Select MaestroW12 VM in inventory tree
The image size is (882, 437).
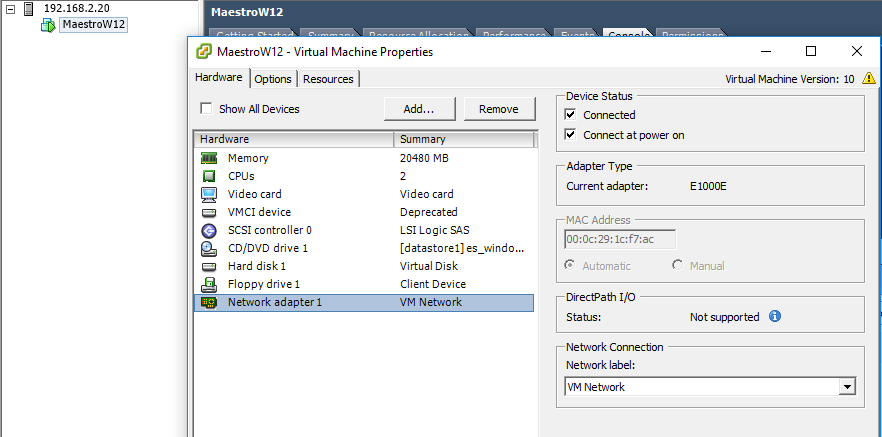[92, 24]
